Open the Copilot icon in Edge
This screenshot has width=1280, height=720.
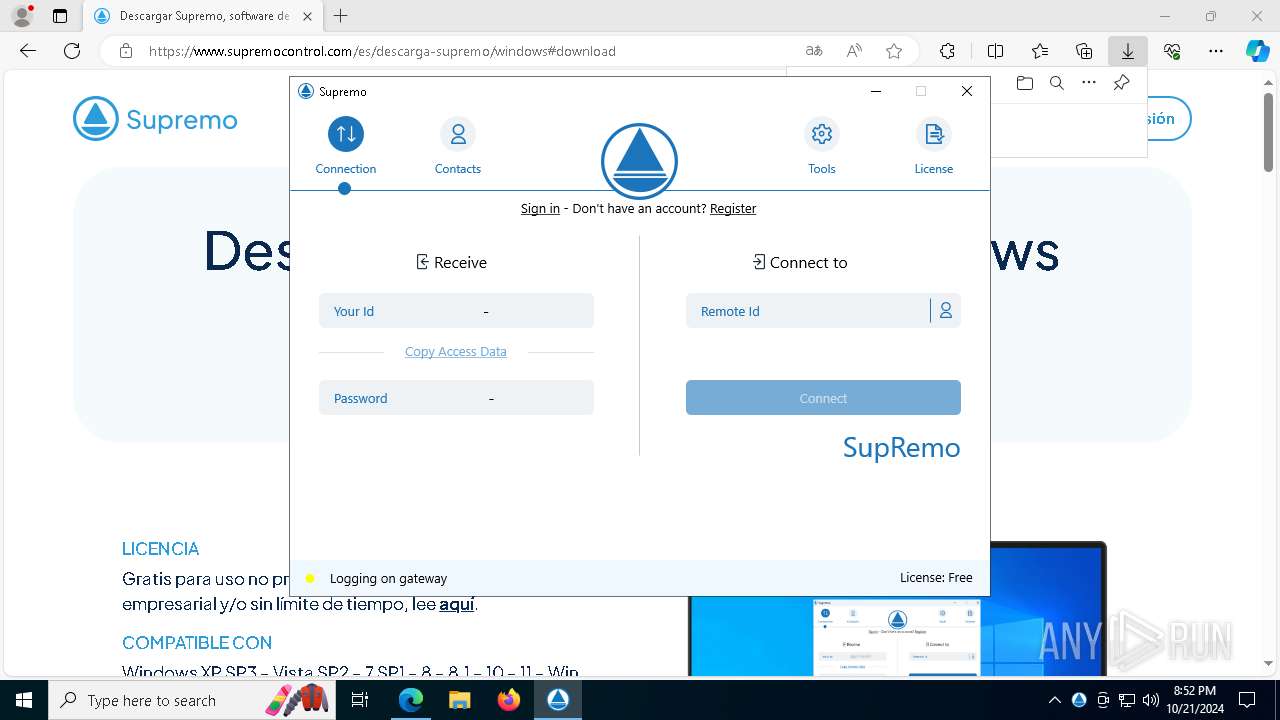coord(1257,51)
